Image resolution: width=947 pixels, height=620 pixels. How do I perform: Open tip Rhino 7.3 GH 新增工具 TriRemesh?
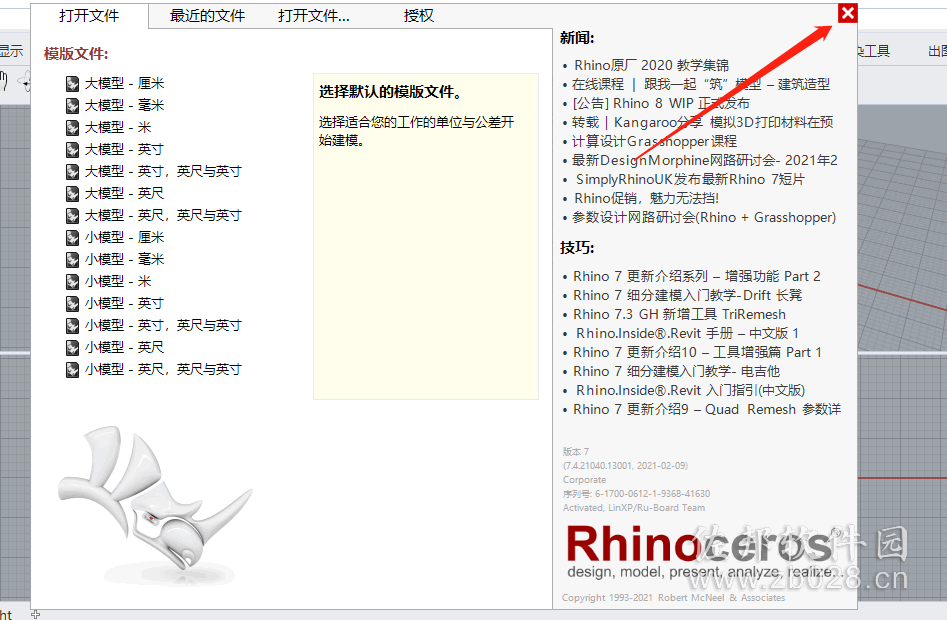(x=679, y=315)
